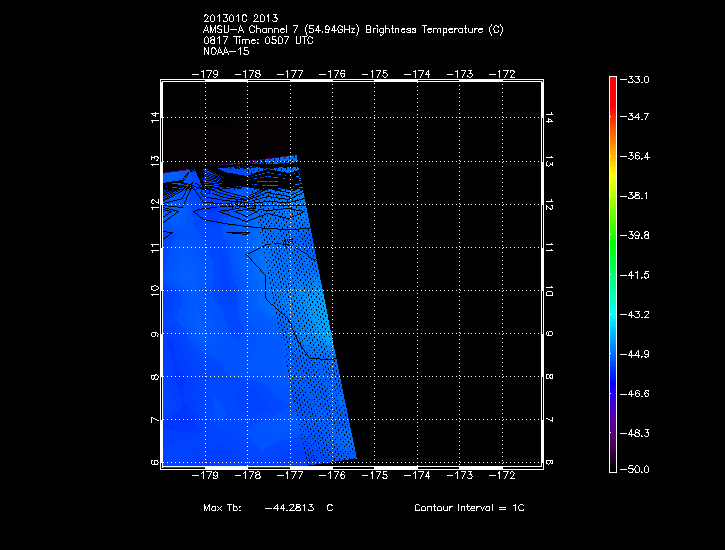Select the red top of the color bar

point(613,83)
